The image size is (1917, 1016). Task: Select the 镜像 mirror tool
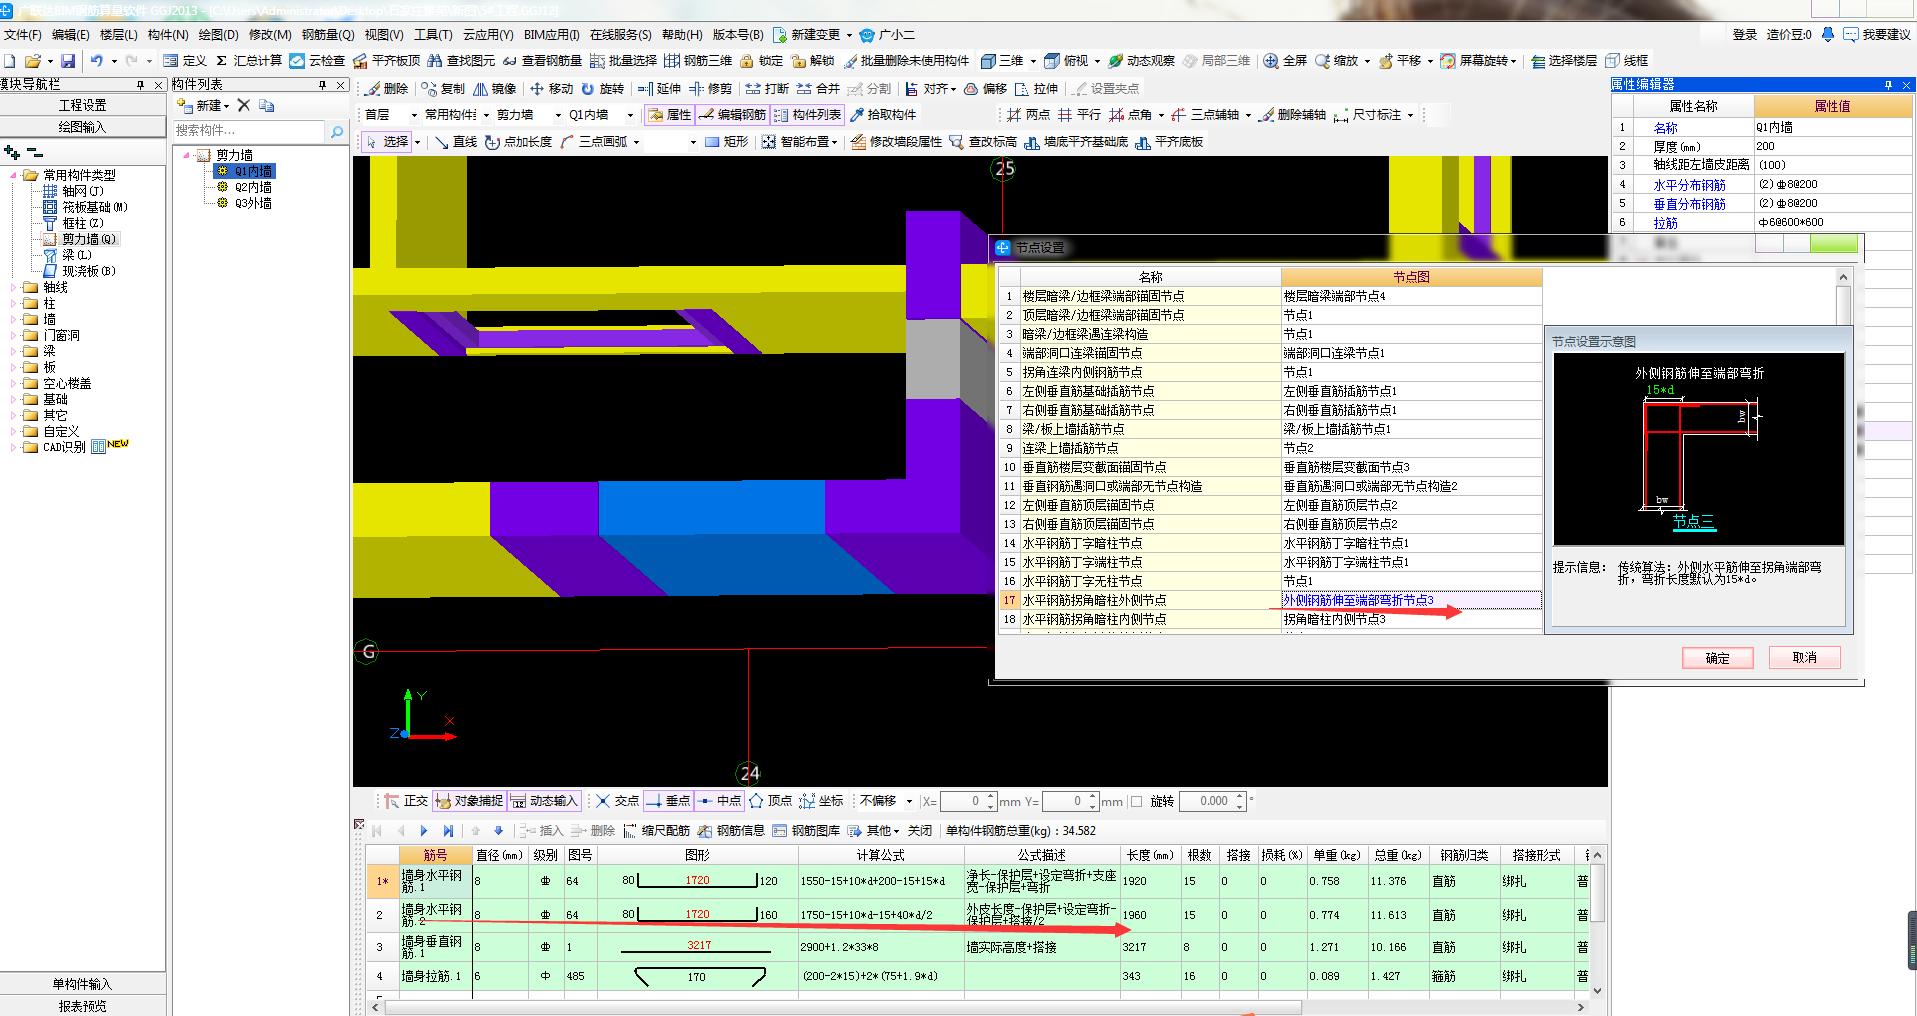(495, 89)
